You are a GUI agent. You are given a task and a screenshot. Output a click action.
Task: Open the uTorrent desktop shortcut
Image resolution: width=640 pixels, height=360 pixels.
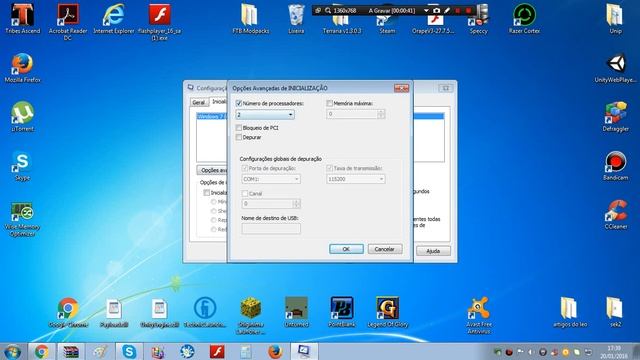22,117
